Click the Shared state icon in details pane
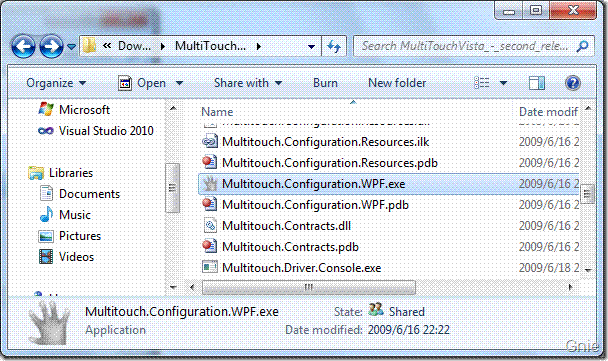Viewport: 608px width, 361px height. pyautogui.click(x=375, y=310)
